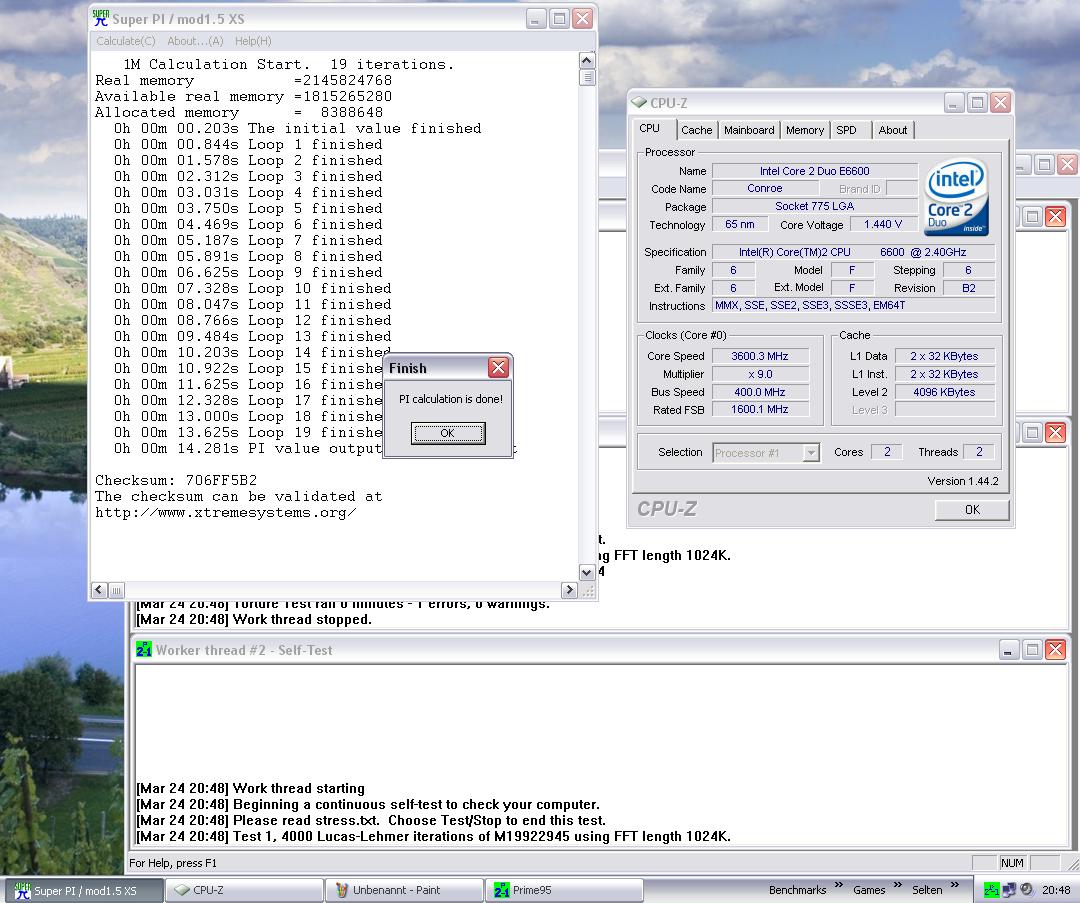Viewport: 1080px width, 903px height.
Task: Click the Rated FSB value 1600.1 MHz
Action: pos(760,409)
